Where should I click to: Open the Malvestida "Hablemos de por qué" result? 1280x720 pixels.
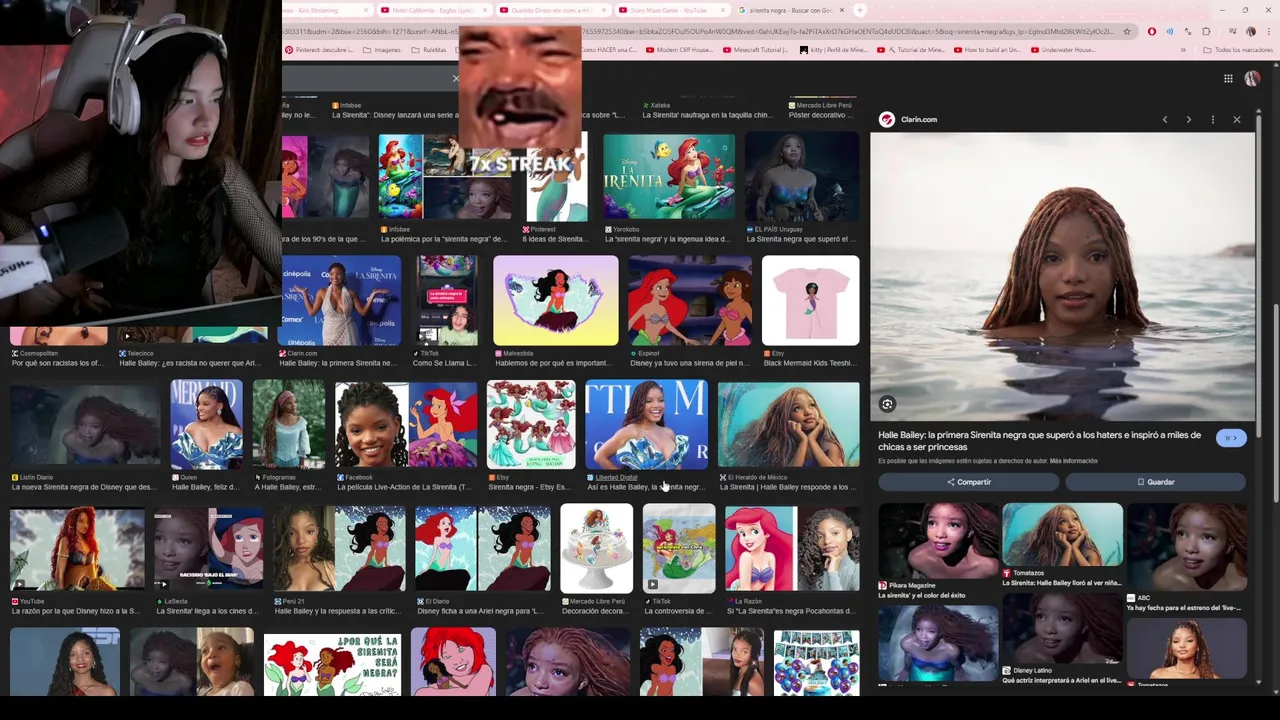click(555, 300)
